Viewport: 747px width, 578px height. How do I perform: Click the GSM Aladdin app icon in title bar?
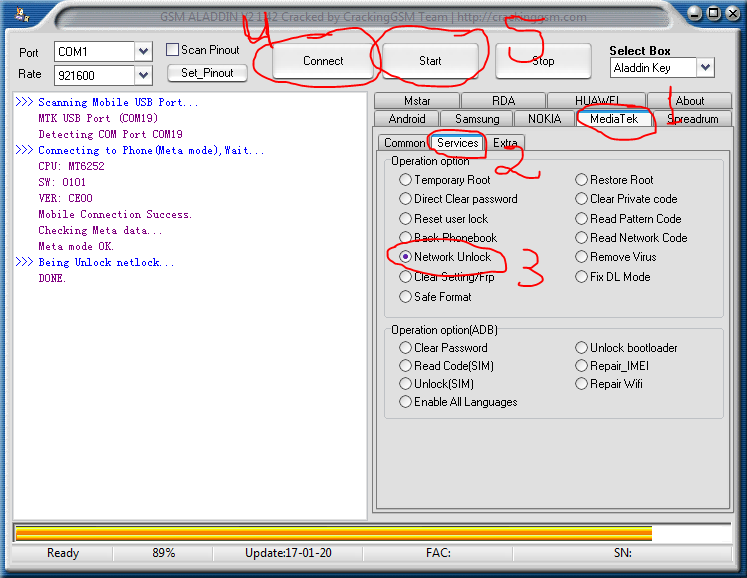(21, 14)
